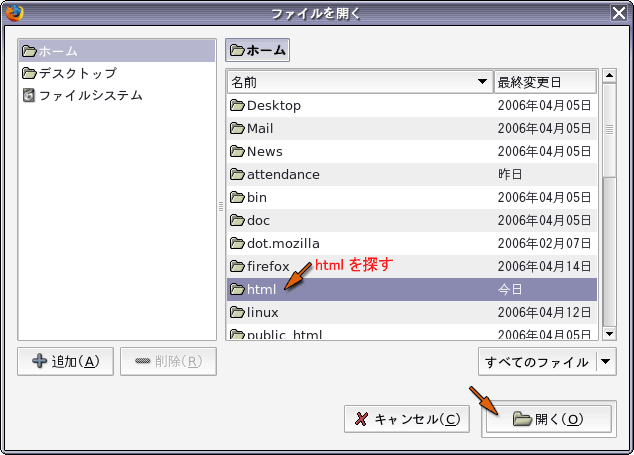Select the News folder name
634x455 pixels.
coord(264,152)
